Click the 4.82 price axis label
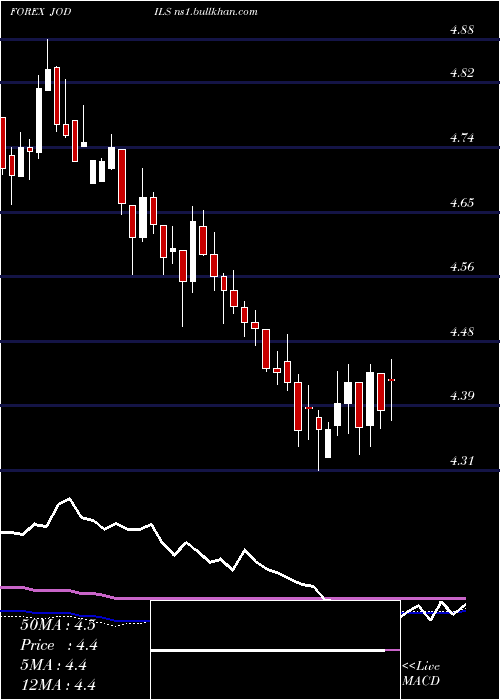Viewport: 500px width, 700px height. [x=462, y=73]
